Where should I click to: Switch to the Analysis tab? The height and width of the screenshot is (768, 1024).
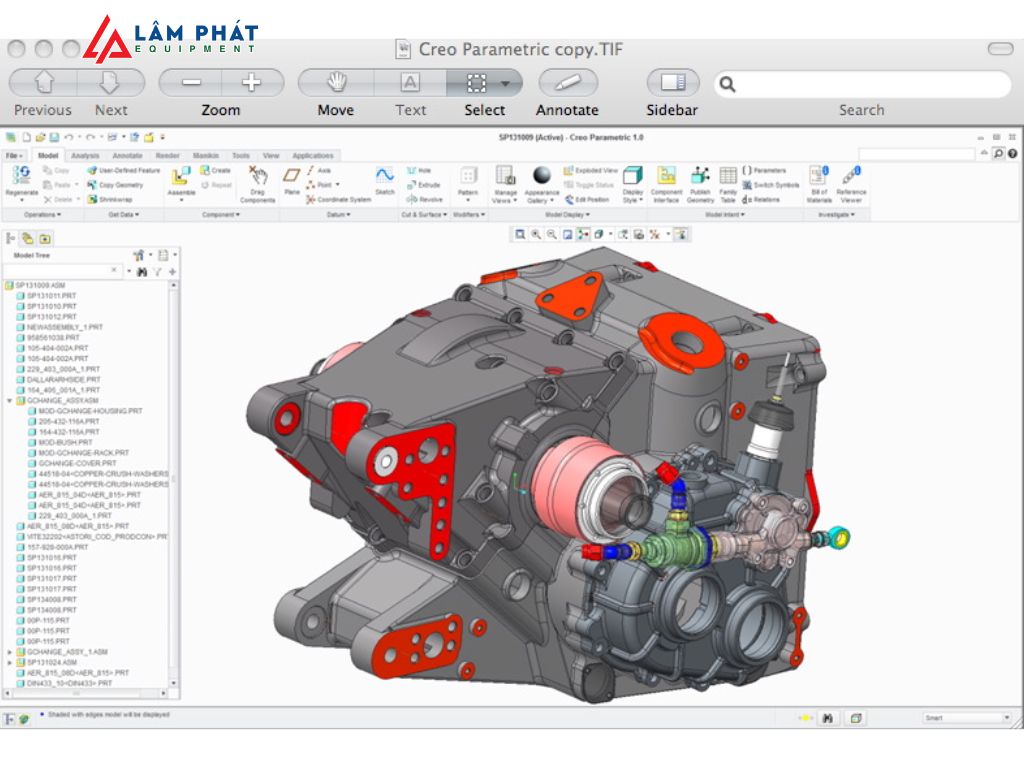click(85, 155)
